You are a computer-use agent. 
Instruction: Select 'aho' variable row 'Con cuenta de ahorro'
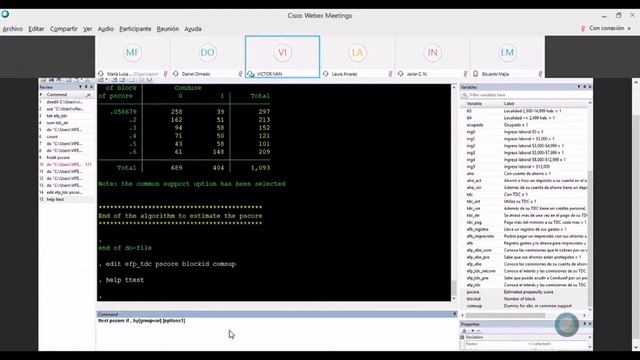(x=524, y=173)
